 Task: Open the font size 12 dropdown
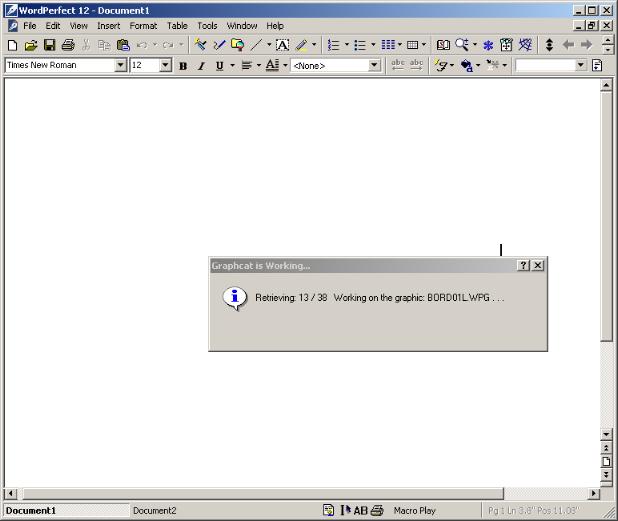166,65
